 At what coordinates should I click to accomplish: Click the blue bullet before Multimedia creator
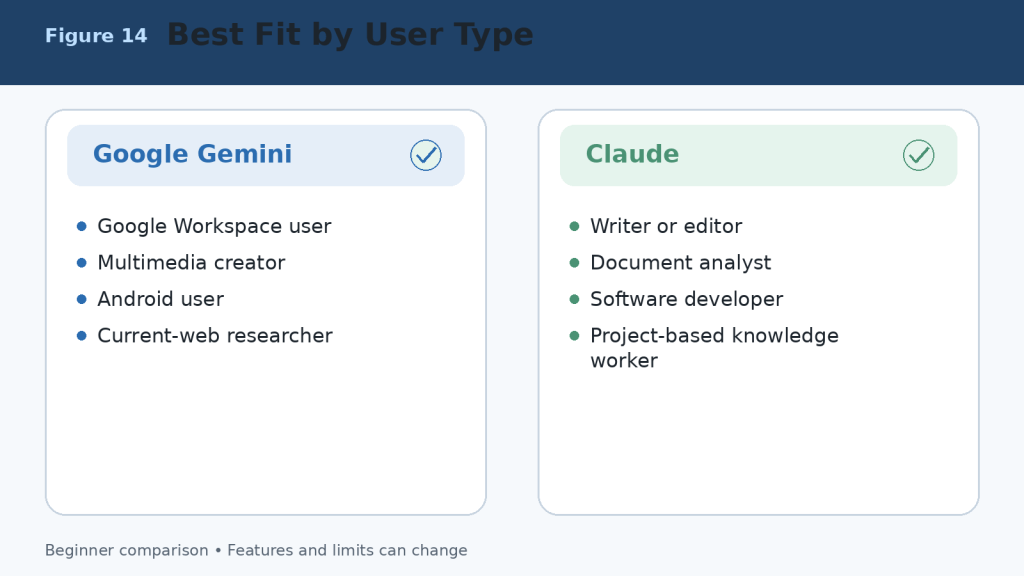tap(82, 263)
